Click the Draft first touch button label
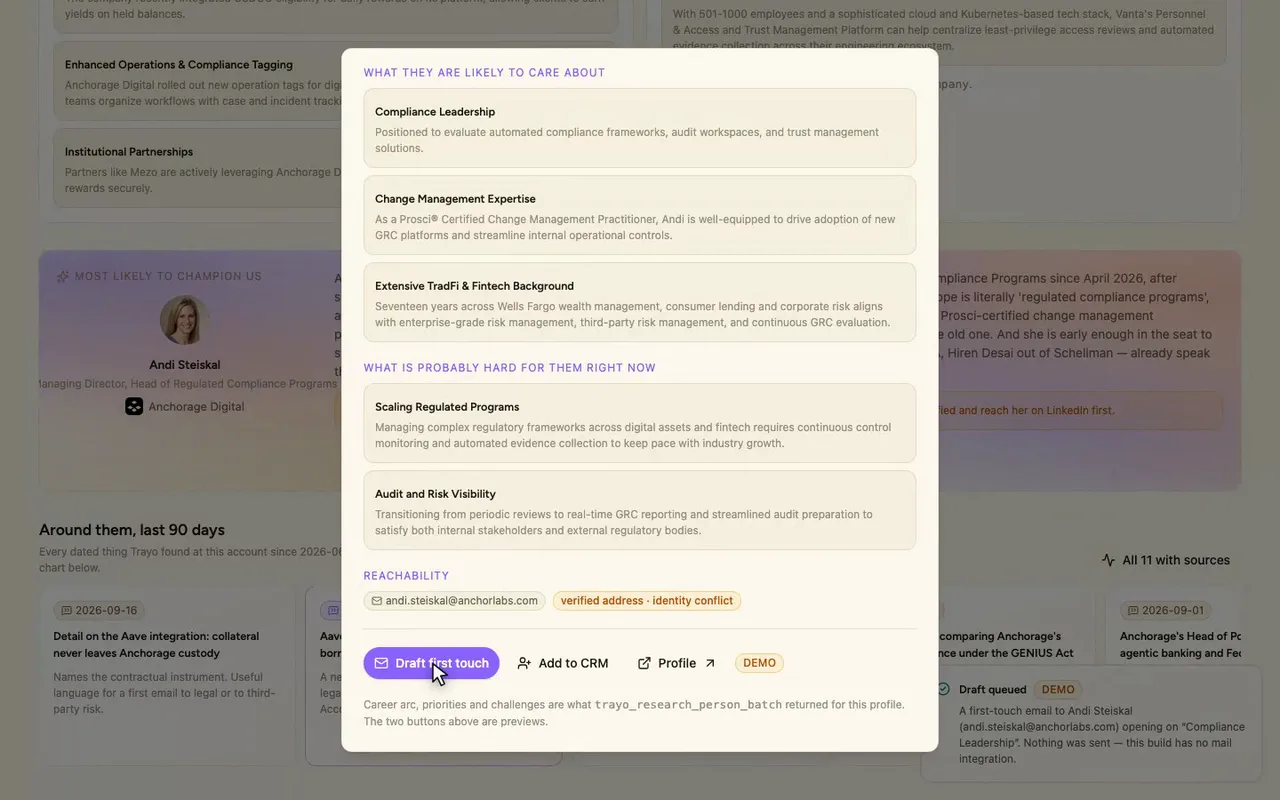This screenshot has width=1280, height=800. [442, 663]
